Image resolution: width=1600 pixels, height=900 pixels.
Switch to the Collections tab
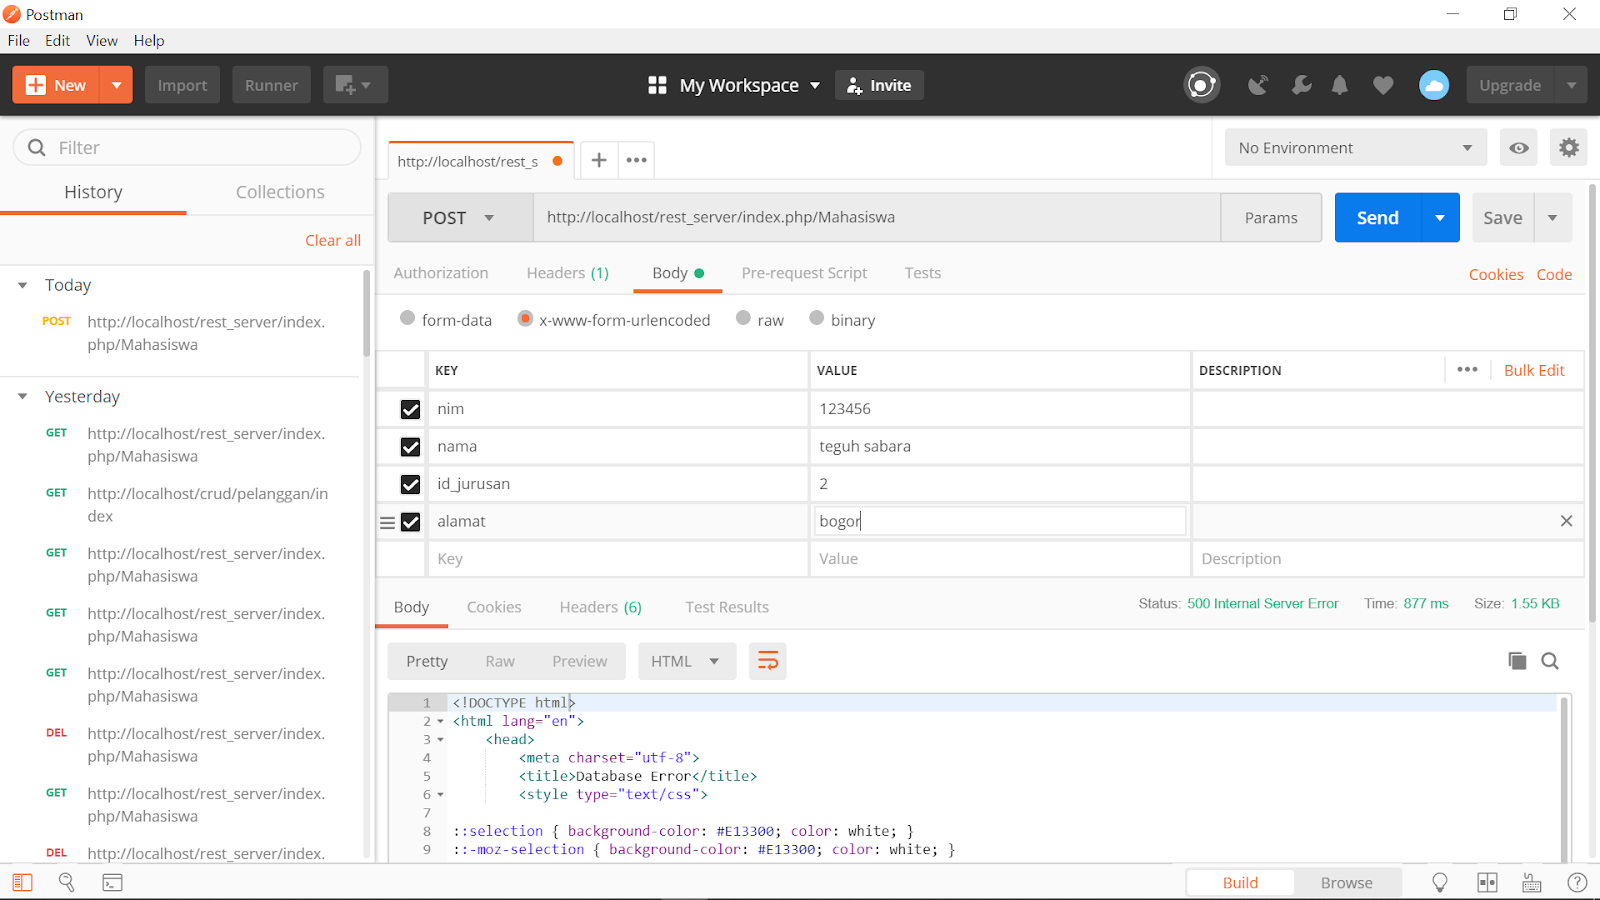[x=280, y=192]
